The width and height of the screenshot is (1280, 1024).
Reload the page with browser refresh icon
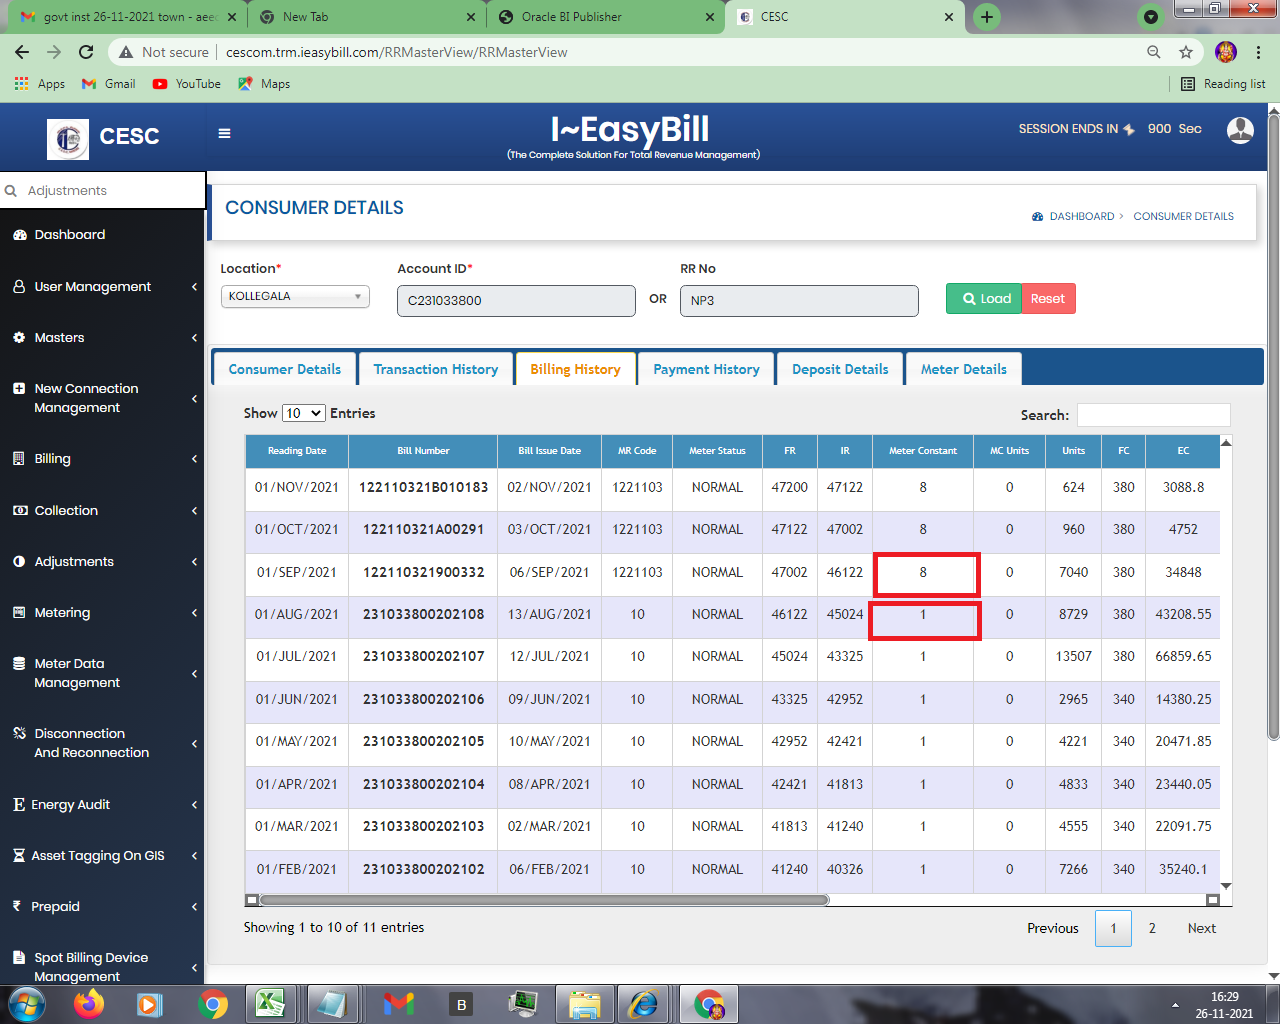[86, 52]
